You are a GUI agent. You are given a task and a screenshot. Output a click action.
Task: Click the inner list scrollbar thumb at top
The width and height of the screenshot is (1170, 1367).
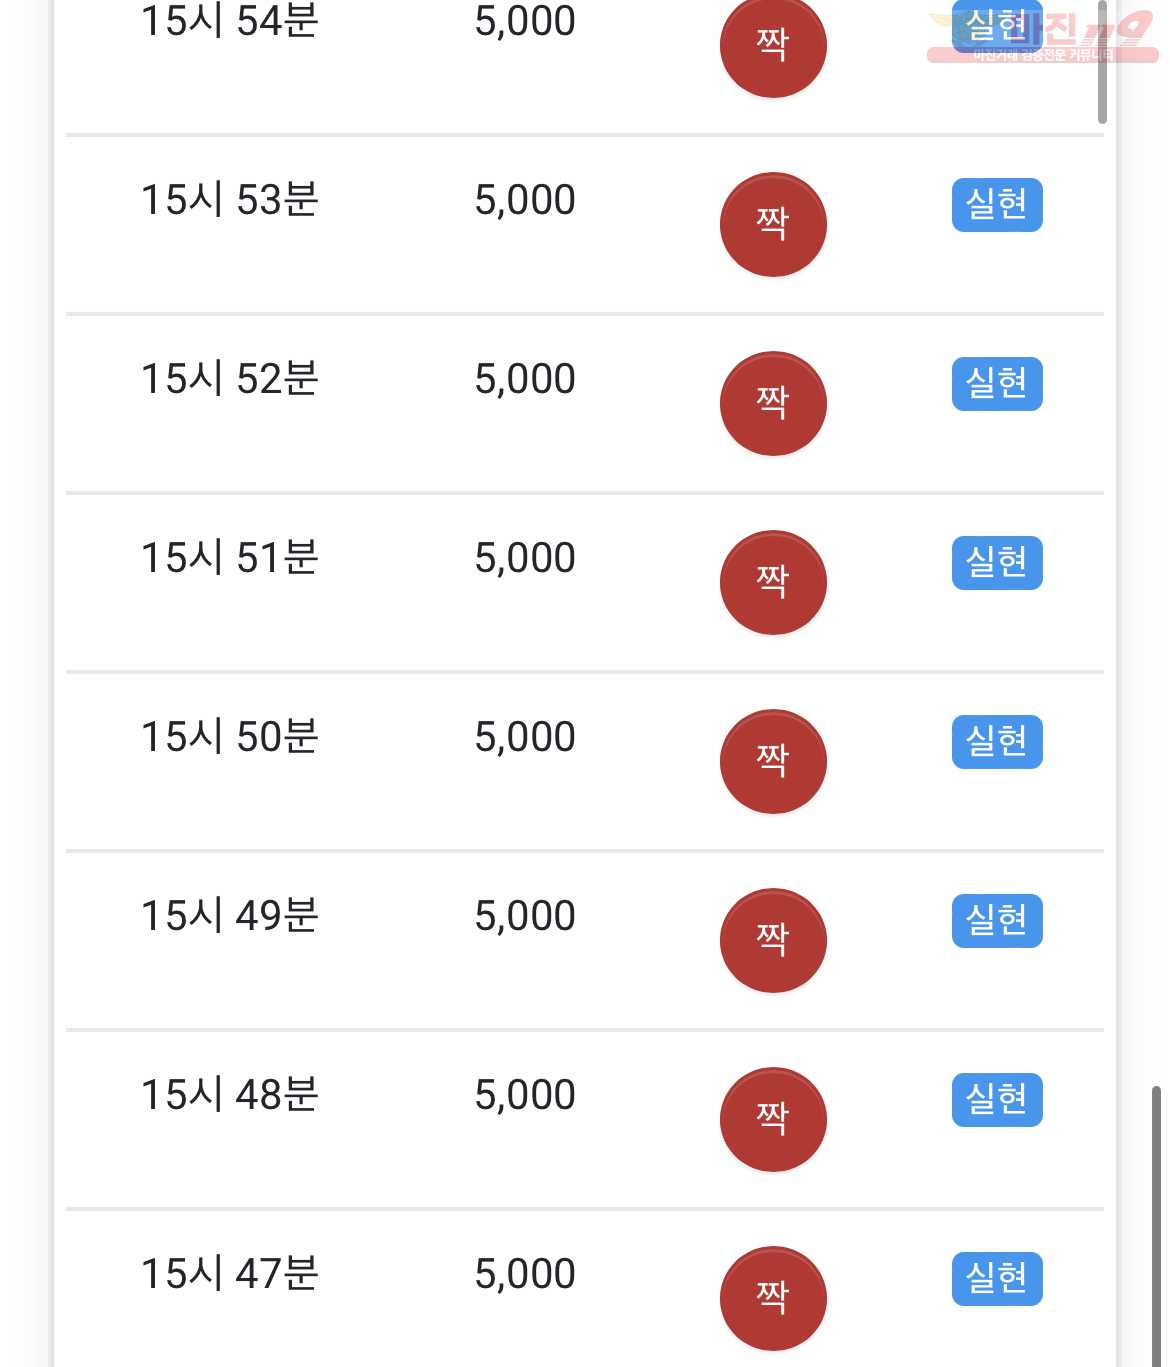1102,62
